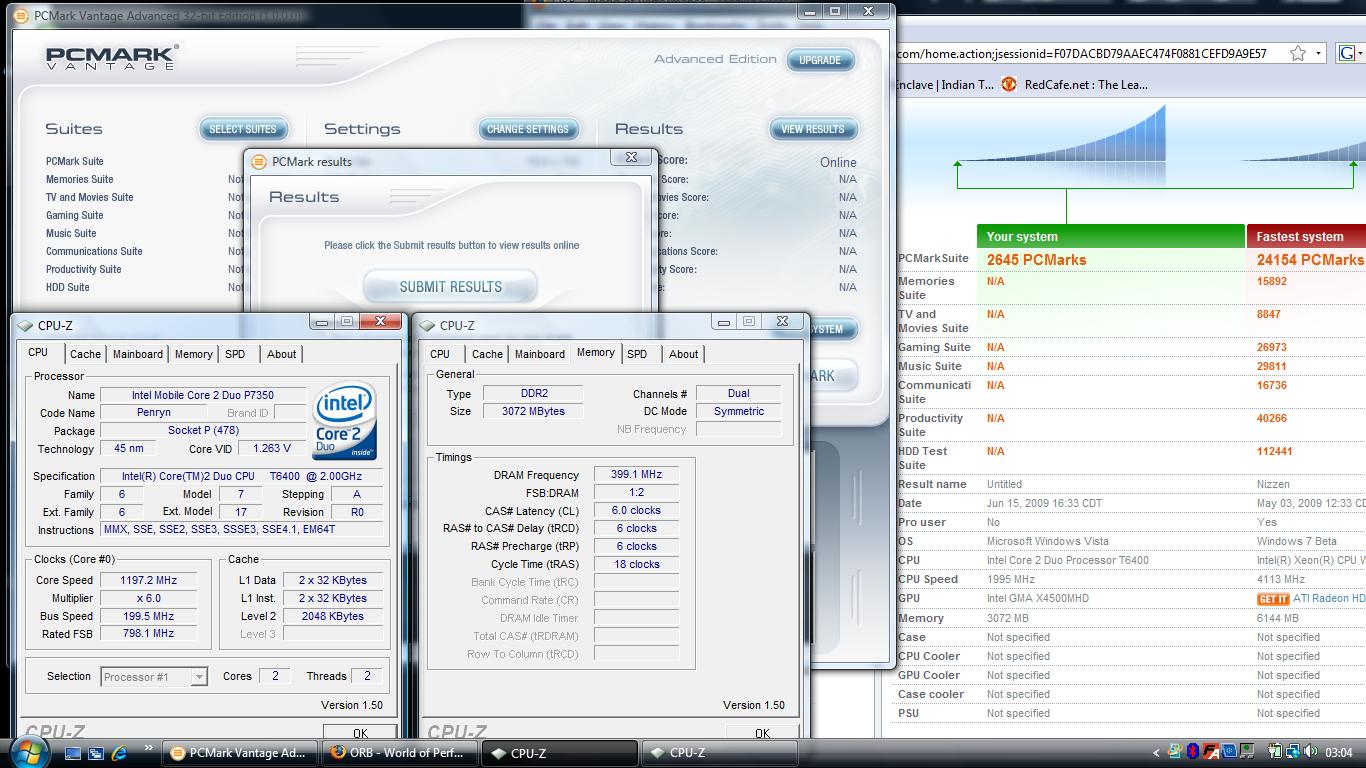Click the Core Speed 1197.2 MHz value
The height and width of the screenshot is (768, 1366).
[x=148, y=580]
